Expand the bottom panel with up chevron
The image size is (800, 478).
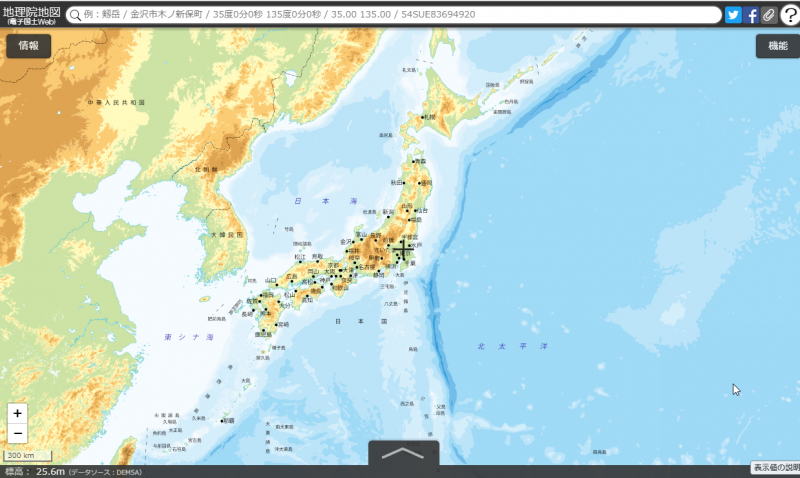pyautogui.click(x=403, y=453)
